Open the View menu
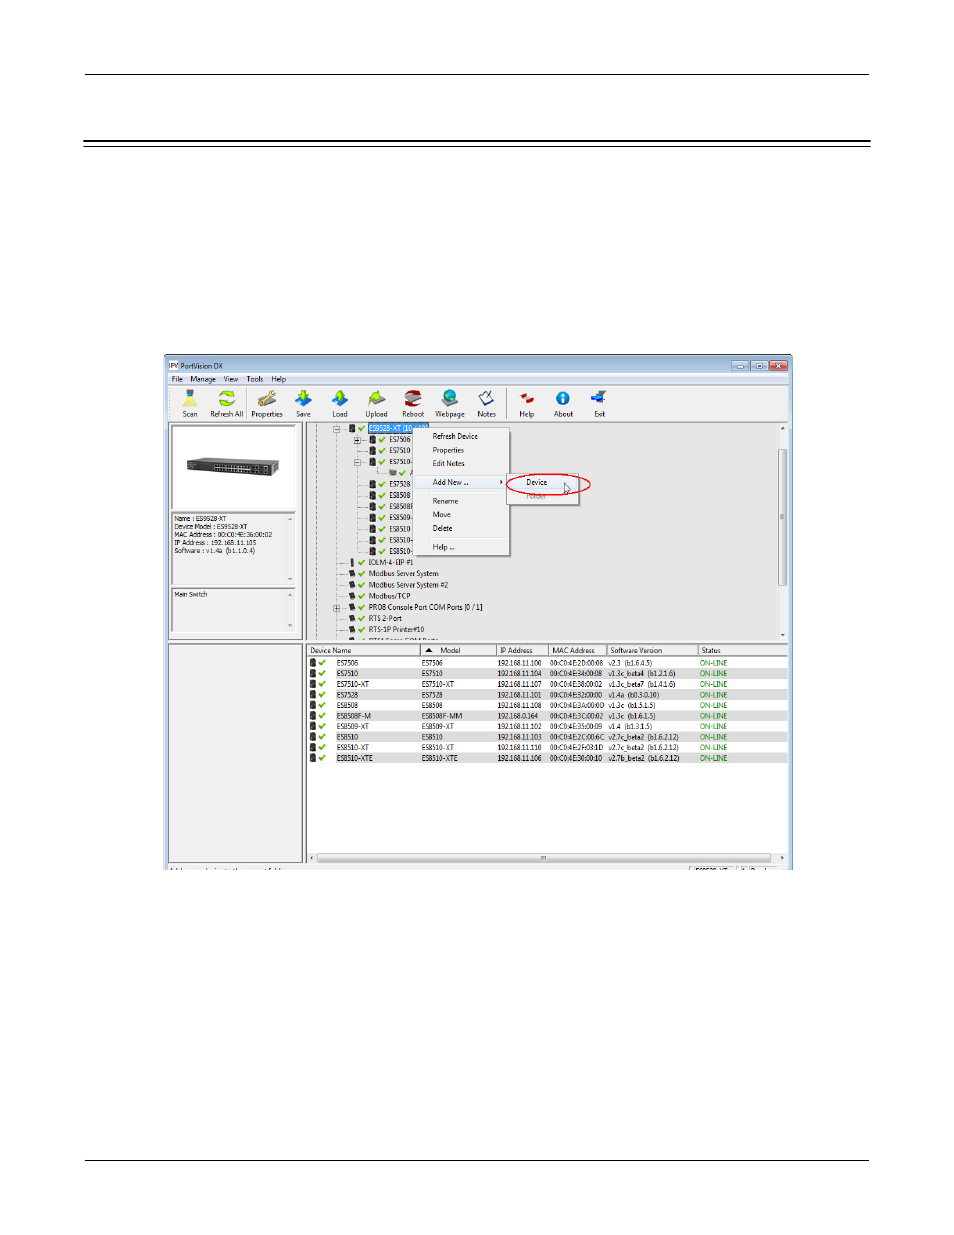This screenshot has height=1235, width=954. tap(231, 379)
